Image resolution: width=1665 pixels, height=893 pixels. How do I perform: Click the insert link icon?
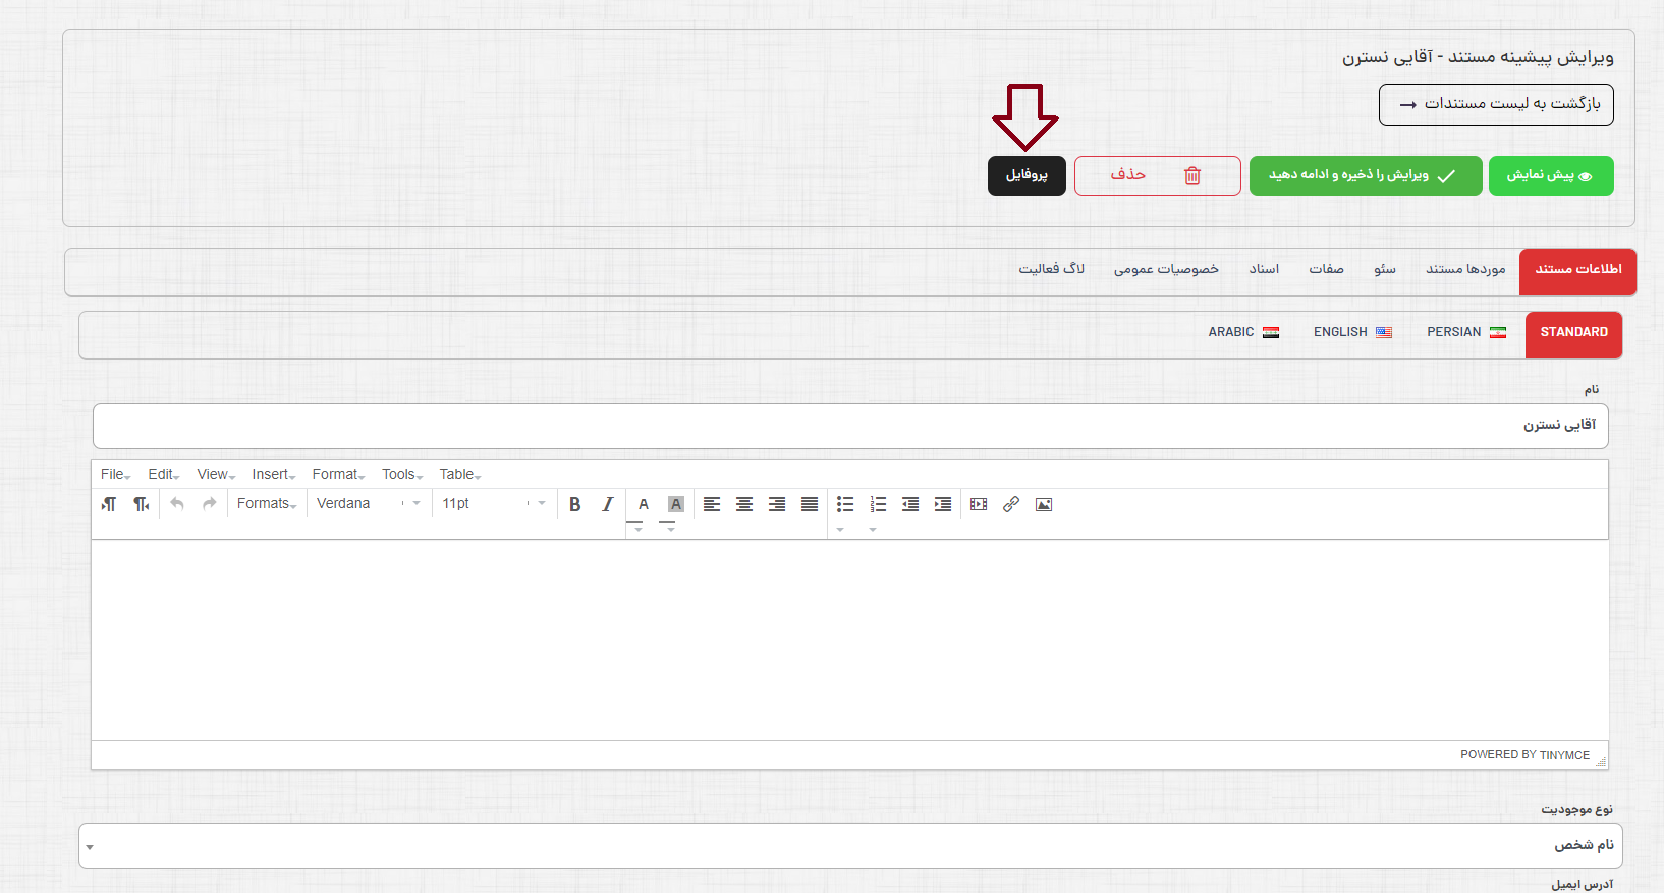(1011, 504)
